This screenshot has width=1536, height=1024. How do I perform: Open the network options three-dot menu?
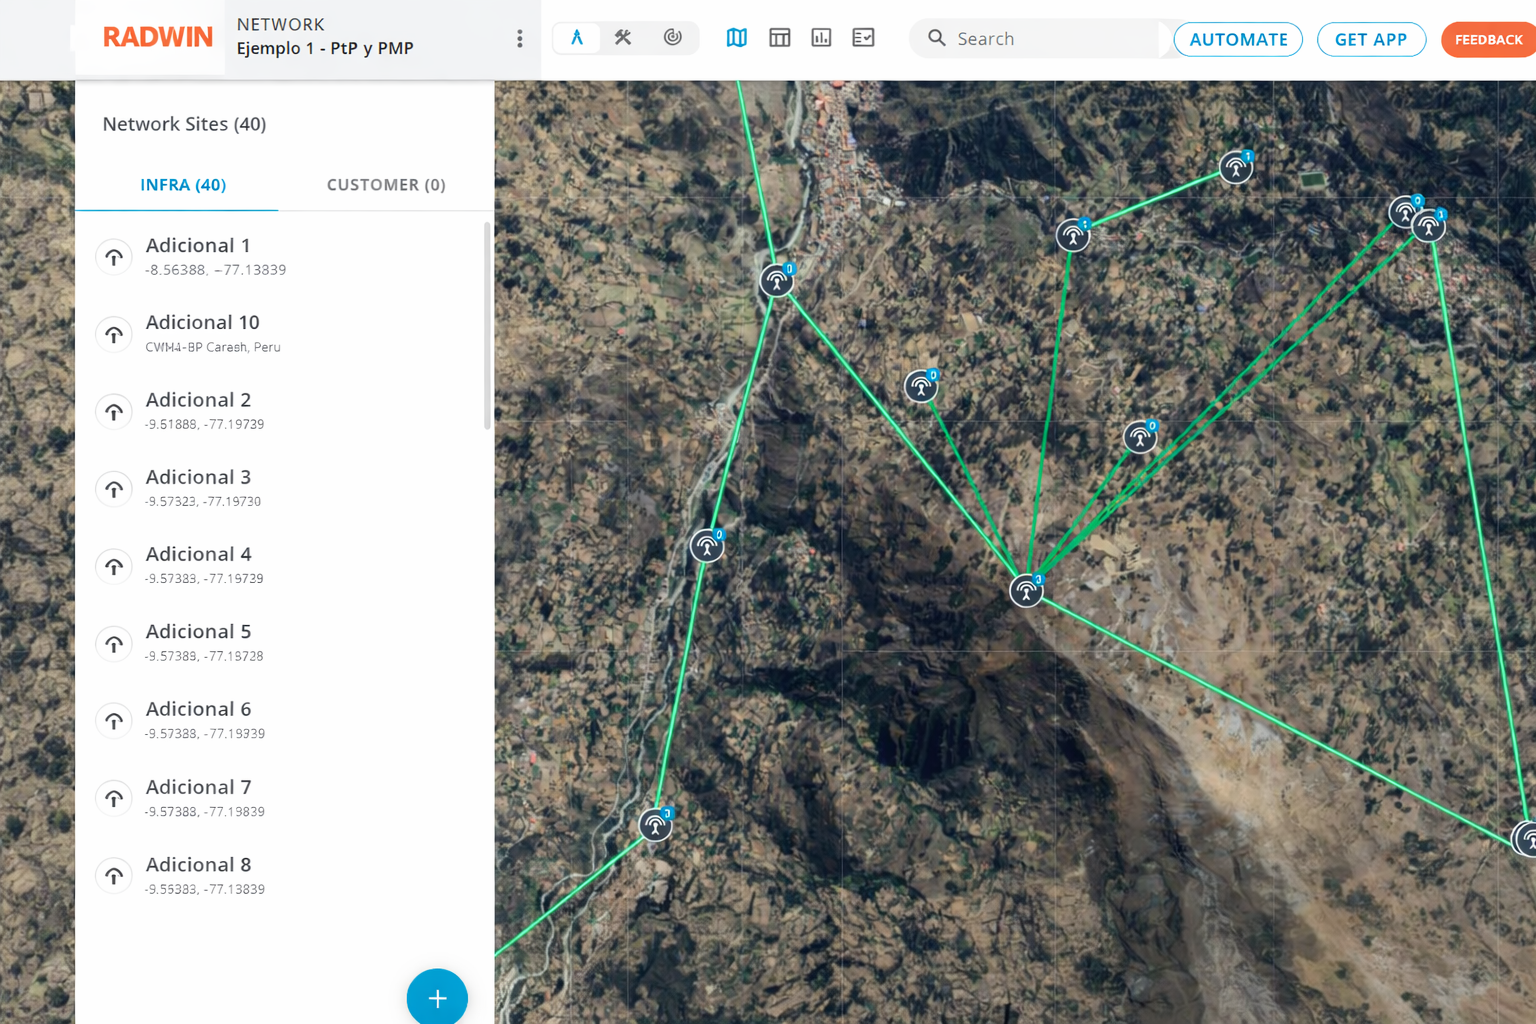tap(519, 39)
